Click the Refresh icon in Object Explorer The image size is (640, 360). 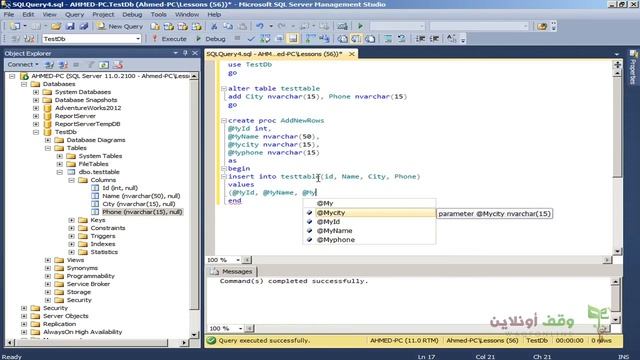click(x=104, y=65)
